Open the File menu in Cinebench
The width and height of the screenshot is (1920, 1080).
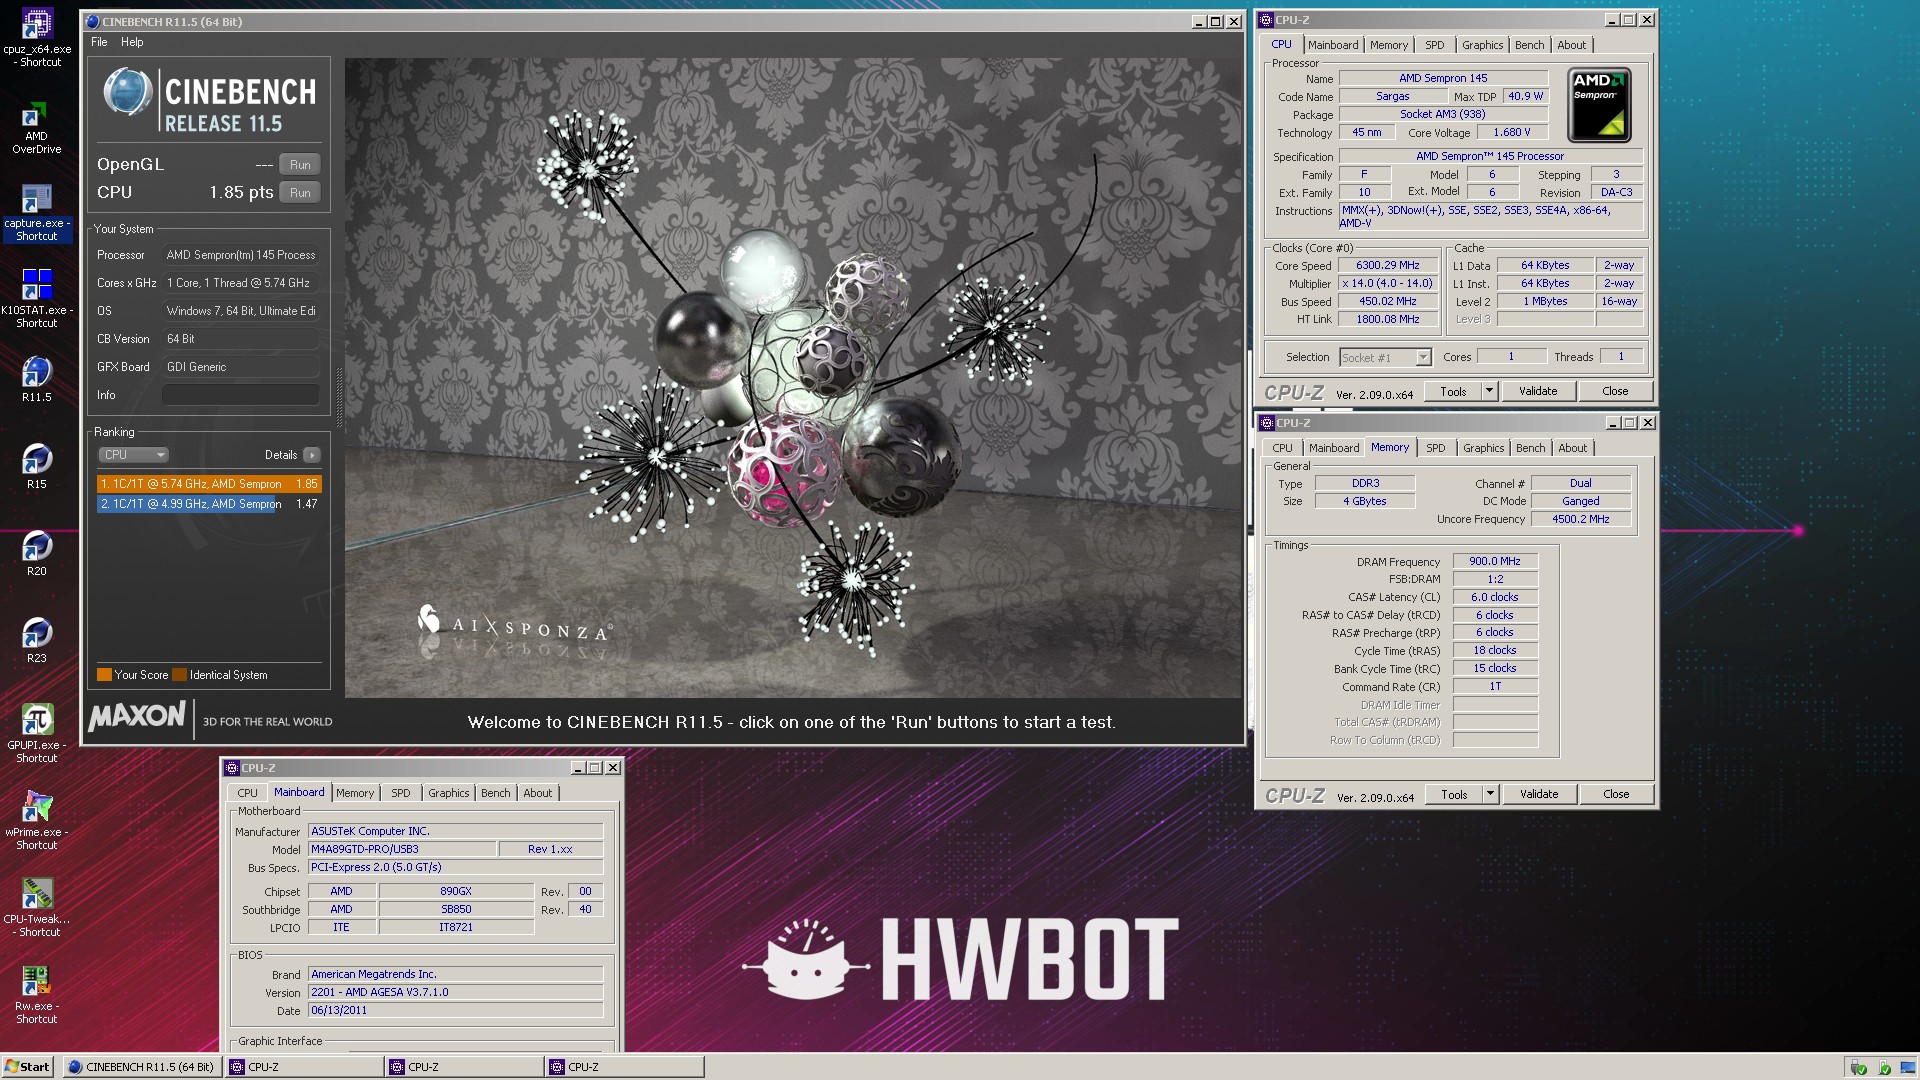point(99,42)
